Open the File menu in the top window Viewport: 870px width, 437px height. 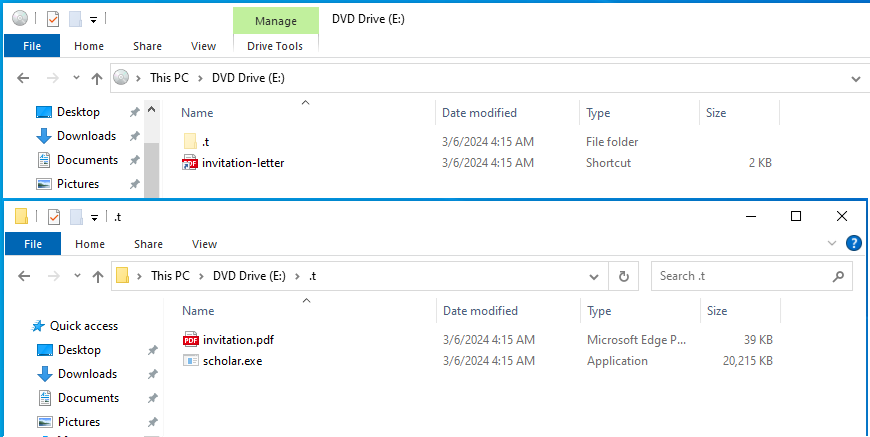[32, 46]
